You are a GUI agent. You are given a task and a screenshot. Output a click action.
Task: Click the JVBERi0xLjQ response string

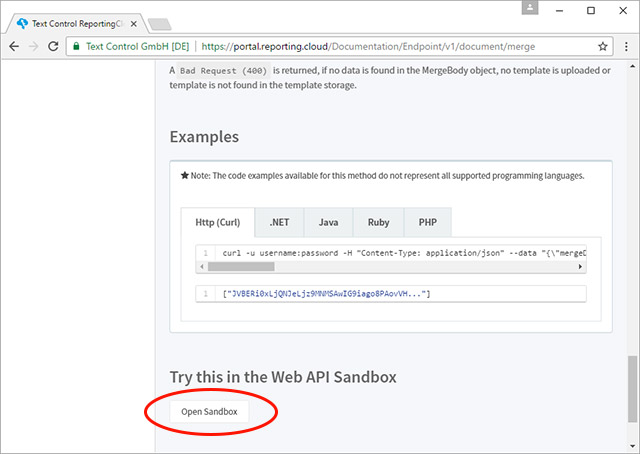point(327,294)
